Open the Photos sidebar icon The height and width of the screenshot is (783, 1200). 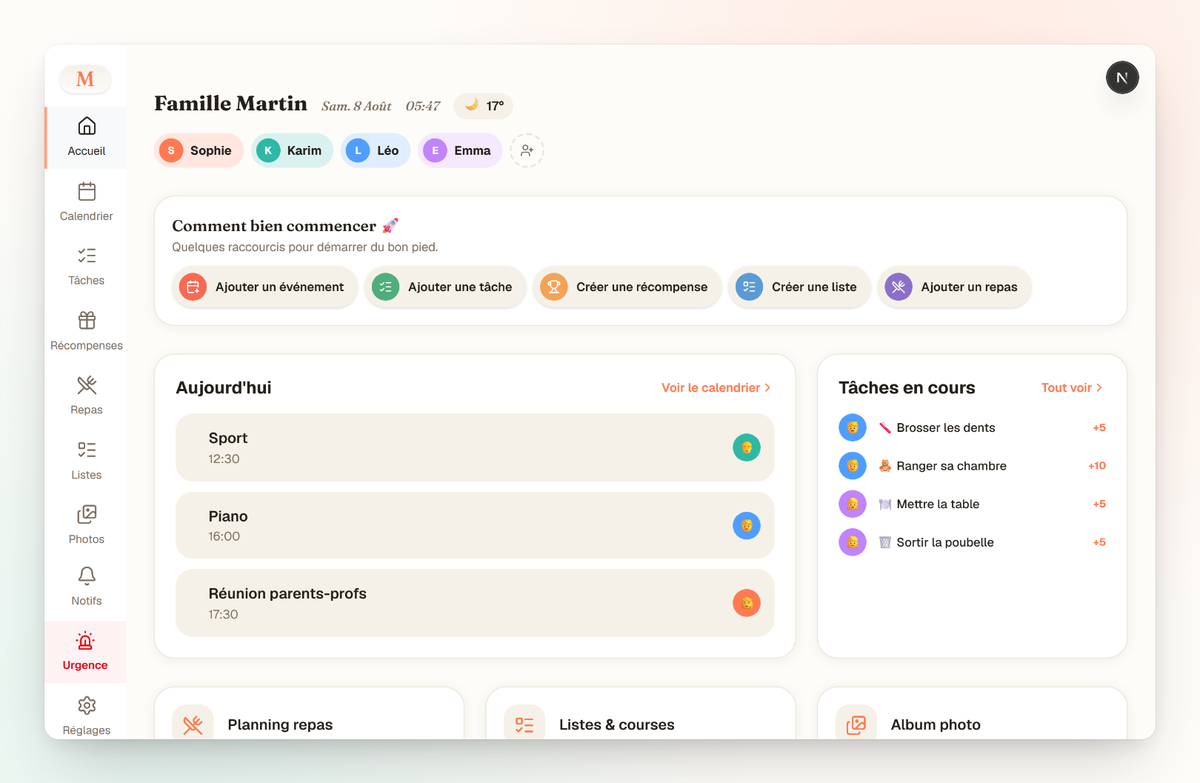click(x=87, y=514)
